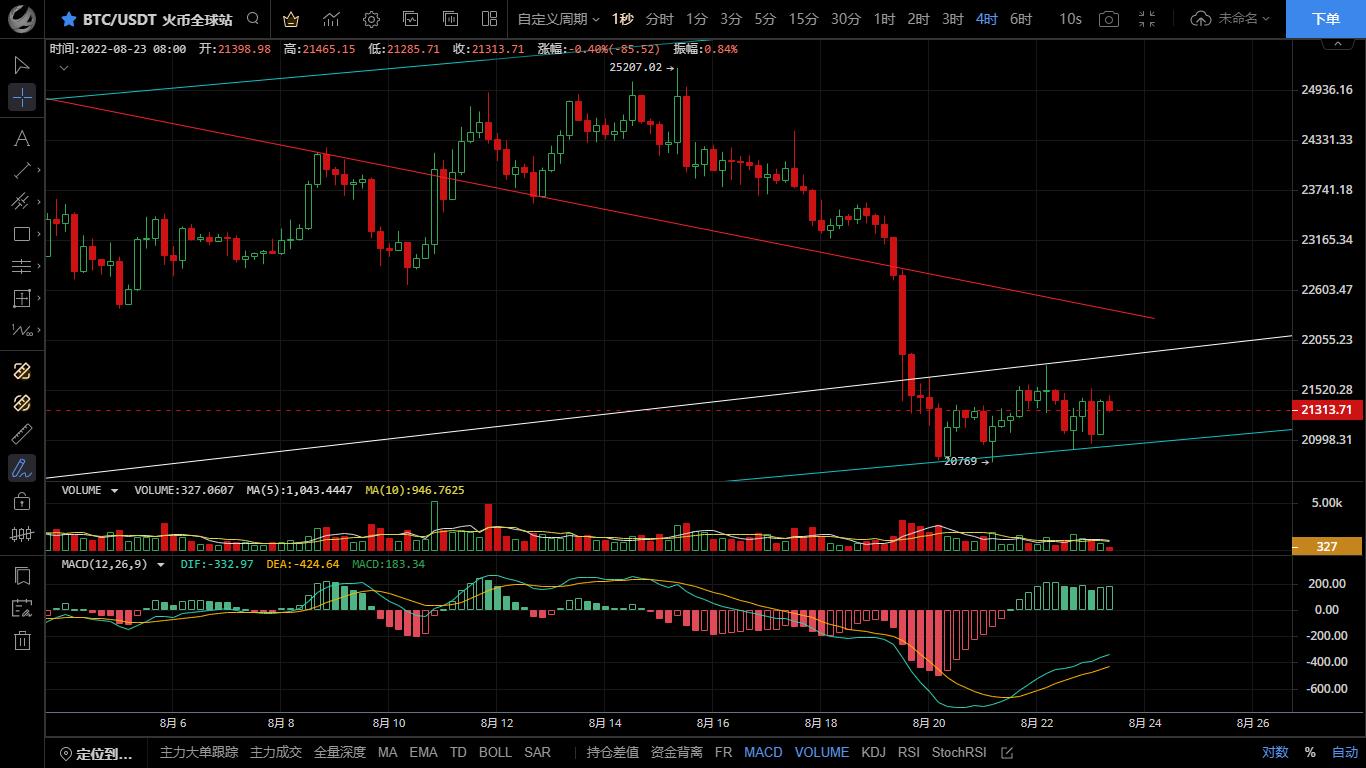Open 主力大单跟踪 at the bottom bar
Screen dimensions: 1366x768
click(199, 753)
